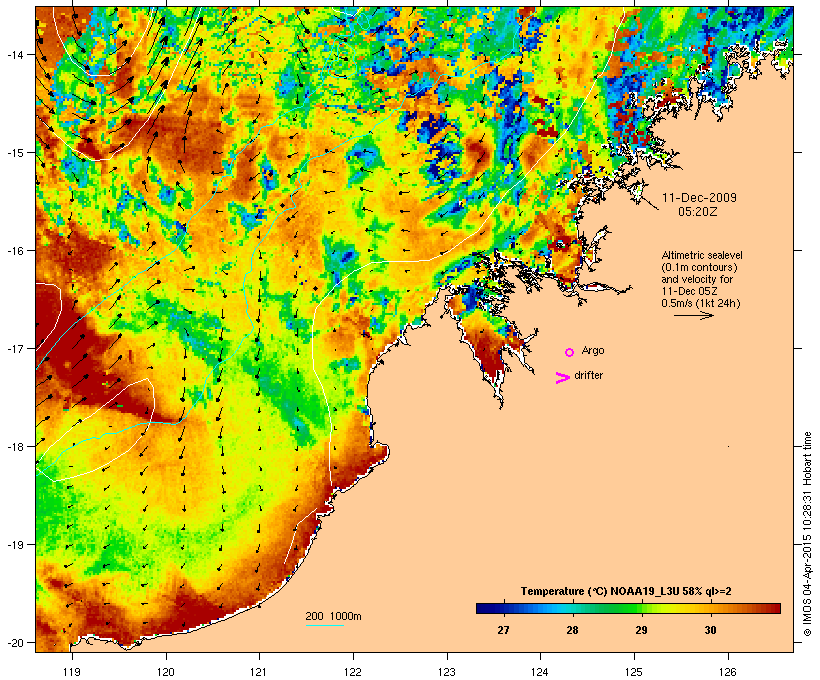The image size is (820, 680).
Task: Click the colorbar tick label 27
Action: pyautogui.click(x=503, y=630)
